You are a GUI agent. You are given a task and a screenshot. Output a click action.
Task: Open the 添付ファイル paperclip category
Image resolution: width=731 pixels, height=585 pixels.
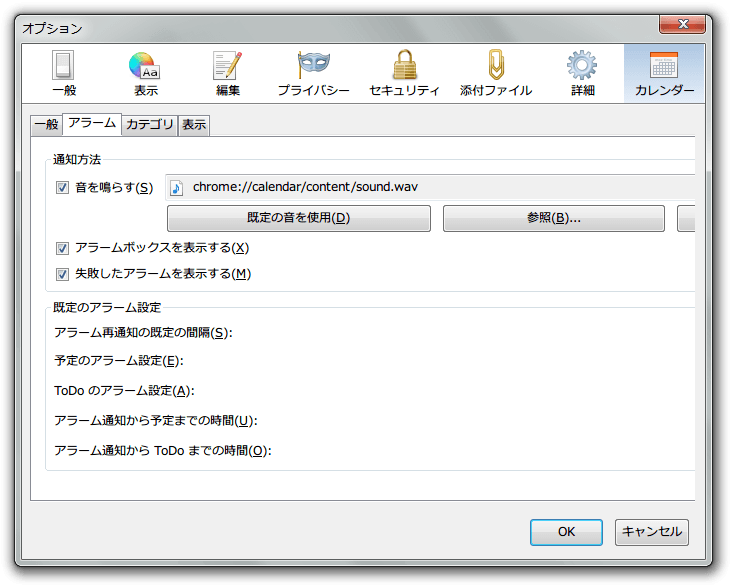495,75
